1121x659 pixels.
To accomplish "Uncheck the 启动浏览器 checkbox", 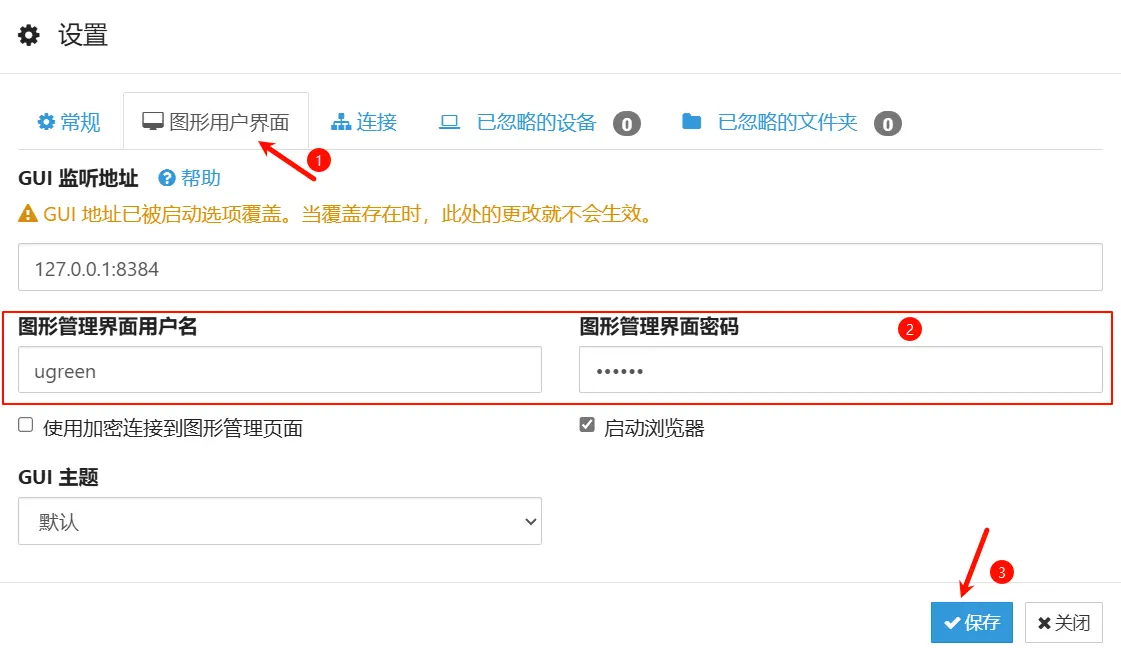I will coord(587,425).
